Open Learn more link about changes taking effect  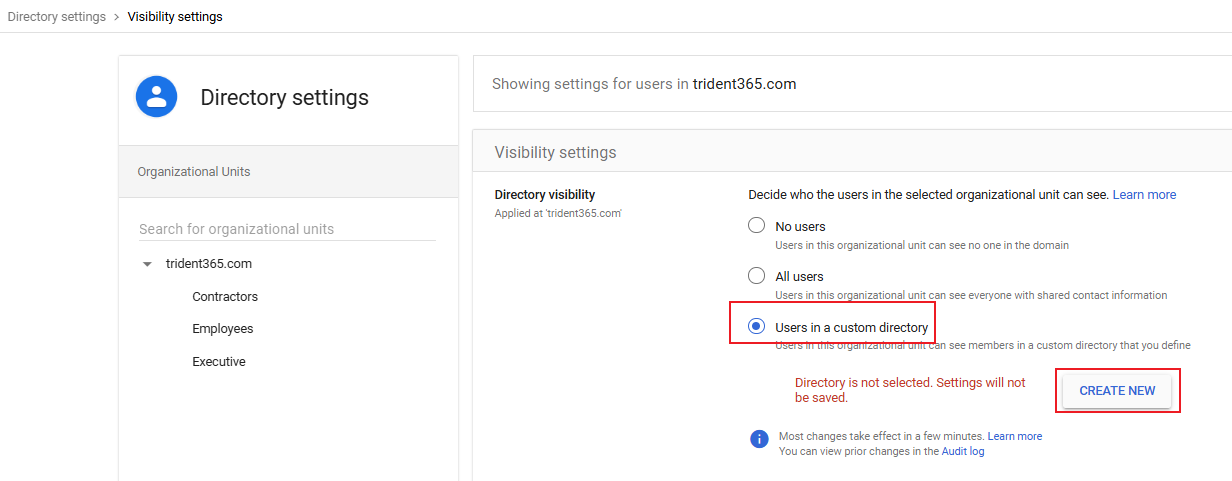click(1014, 437)
